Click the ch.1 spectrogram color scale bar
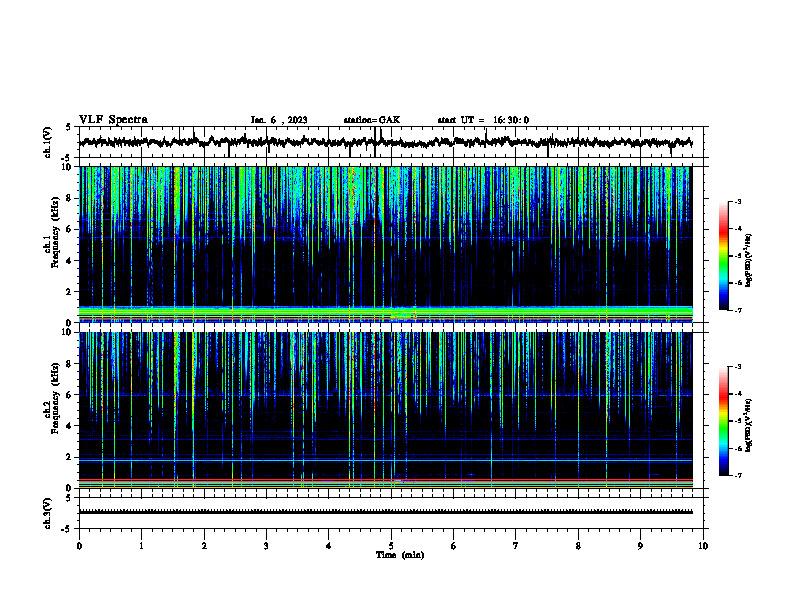792x612 pixels. 723,256
